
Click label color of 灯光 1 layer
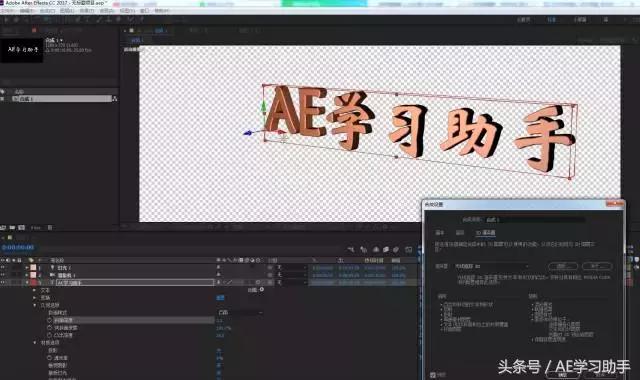[x=33, y=268]
